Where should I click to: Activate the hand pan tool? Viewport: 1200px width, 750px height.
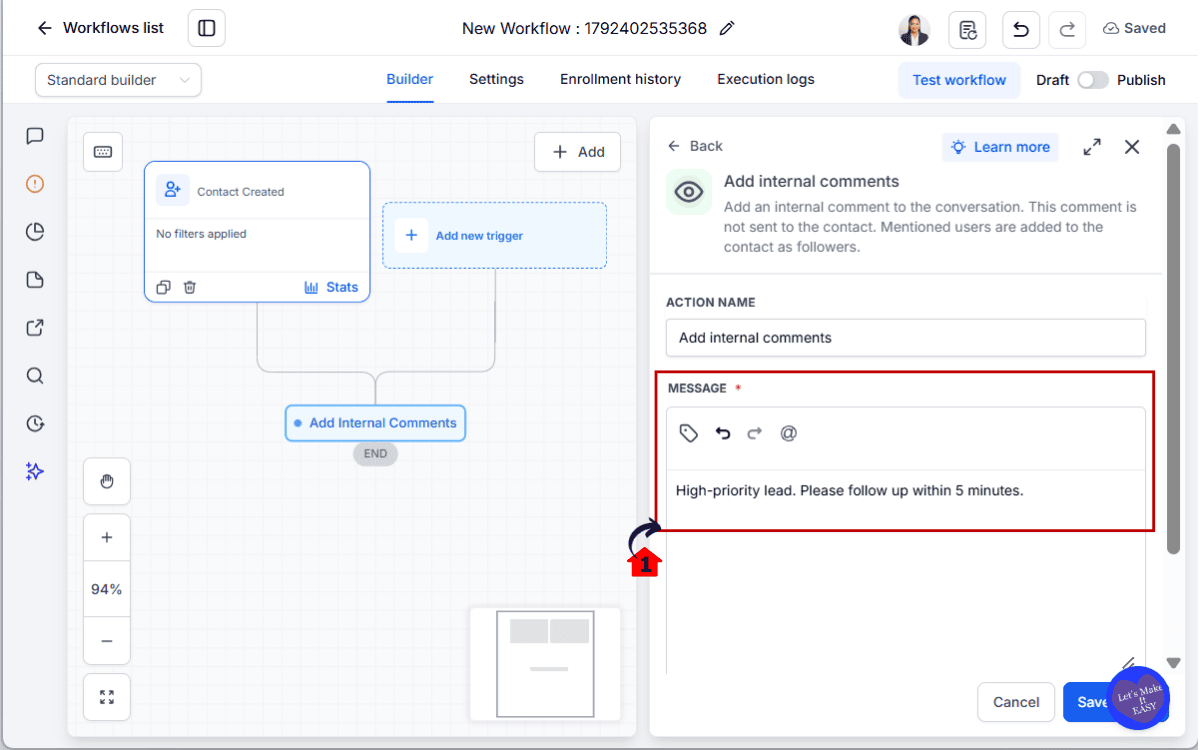pos(107,481)
